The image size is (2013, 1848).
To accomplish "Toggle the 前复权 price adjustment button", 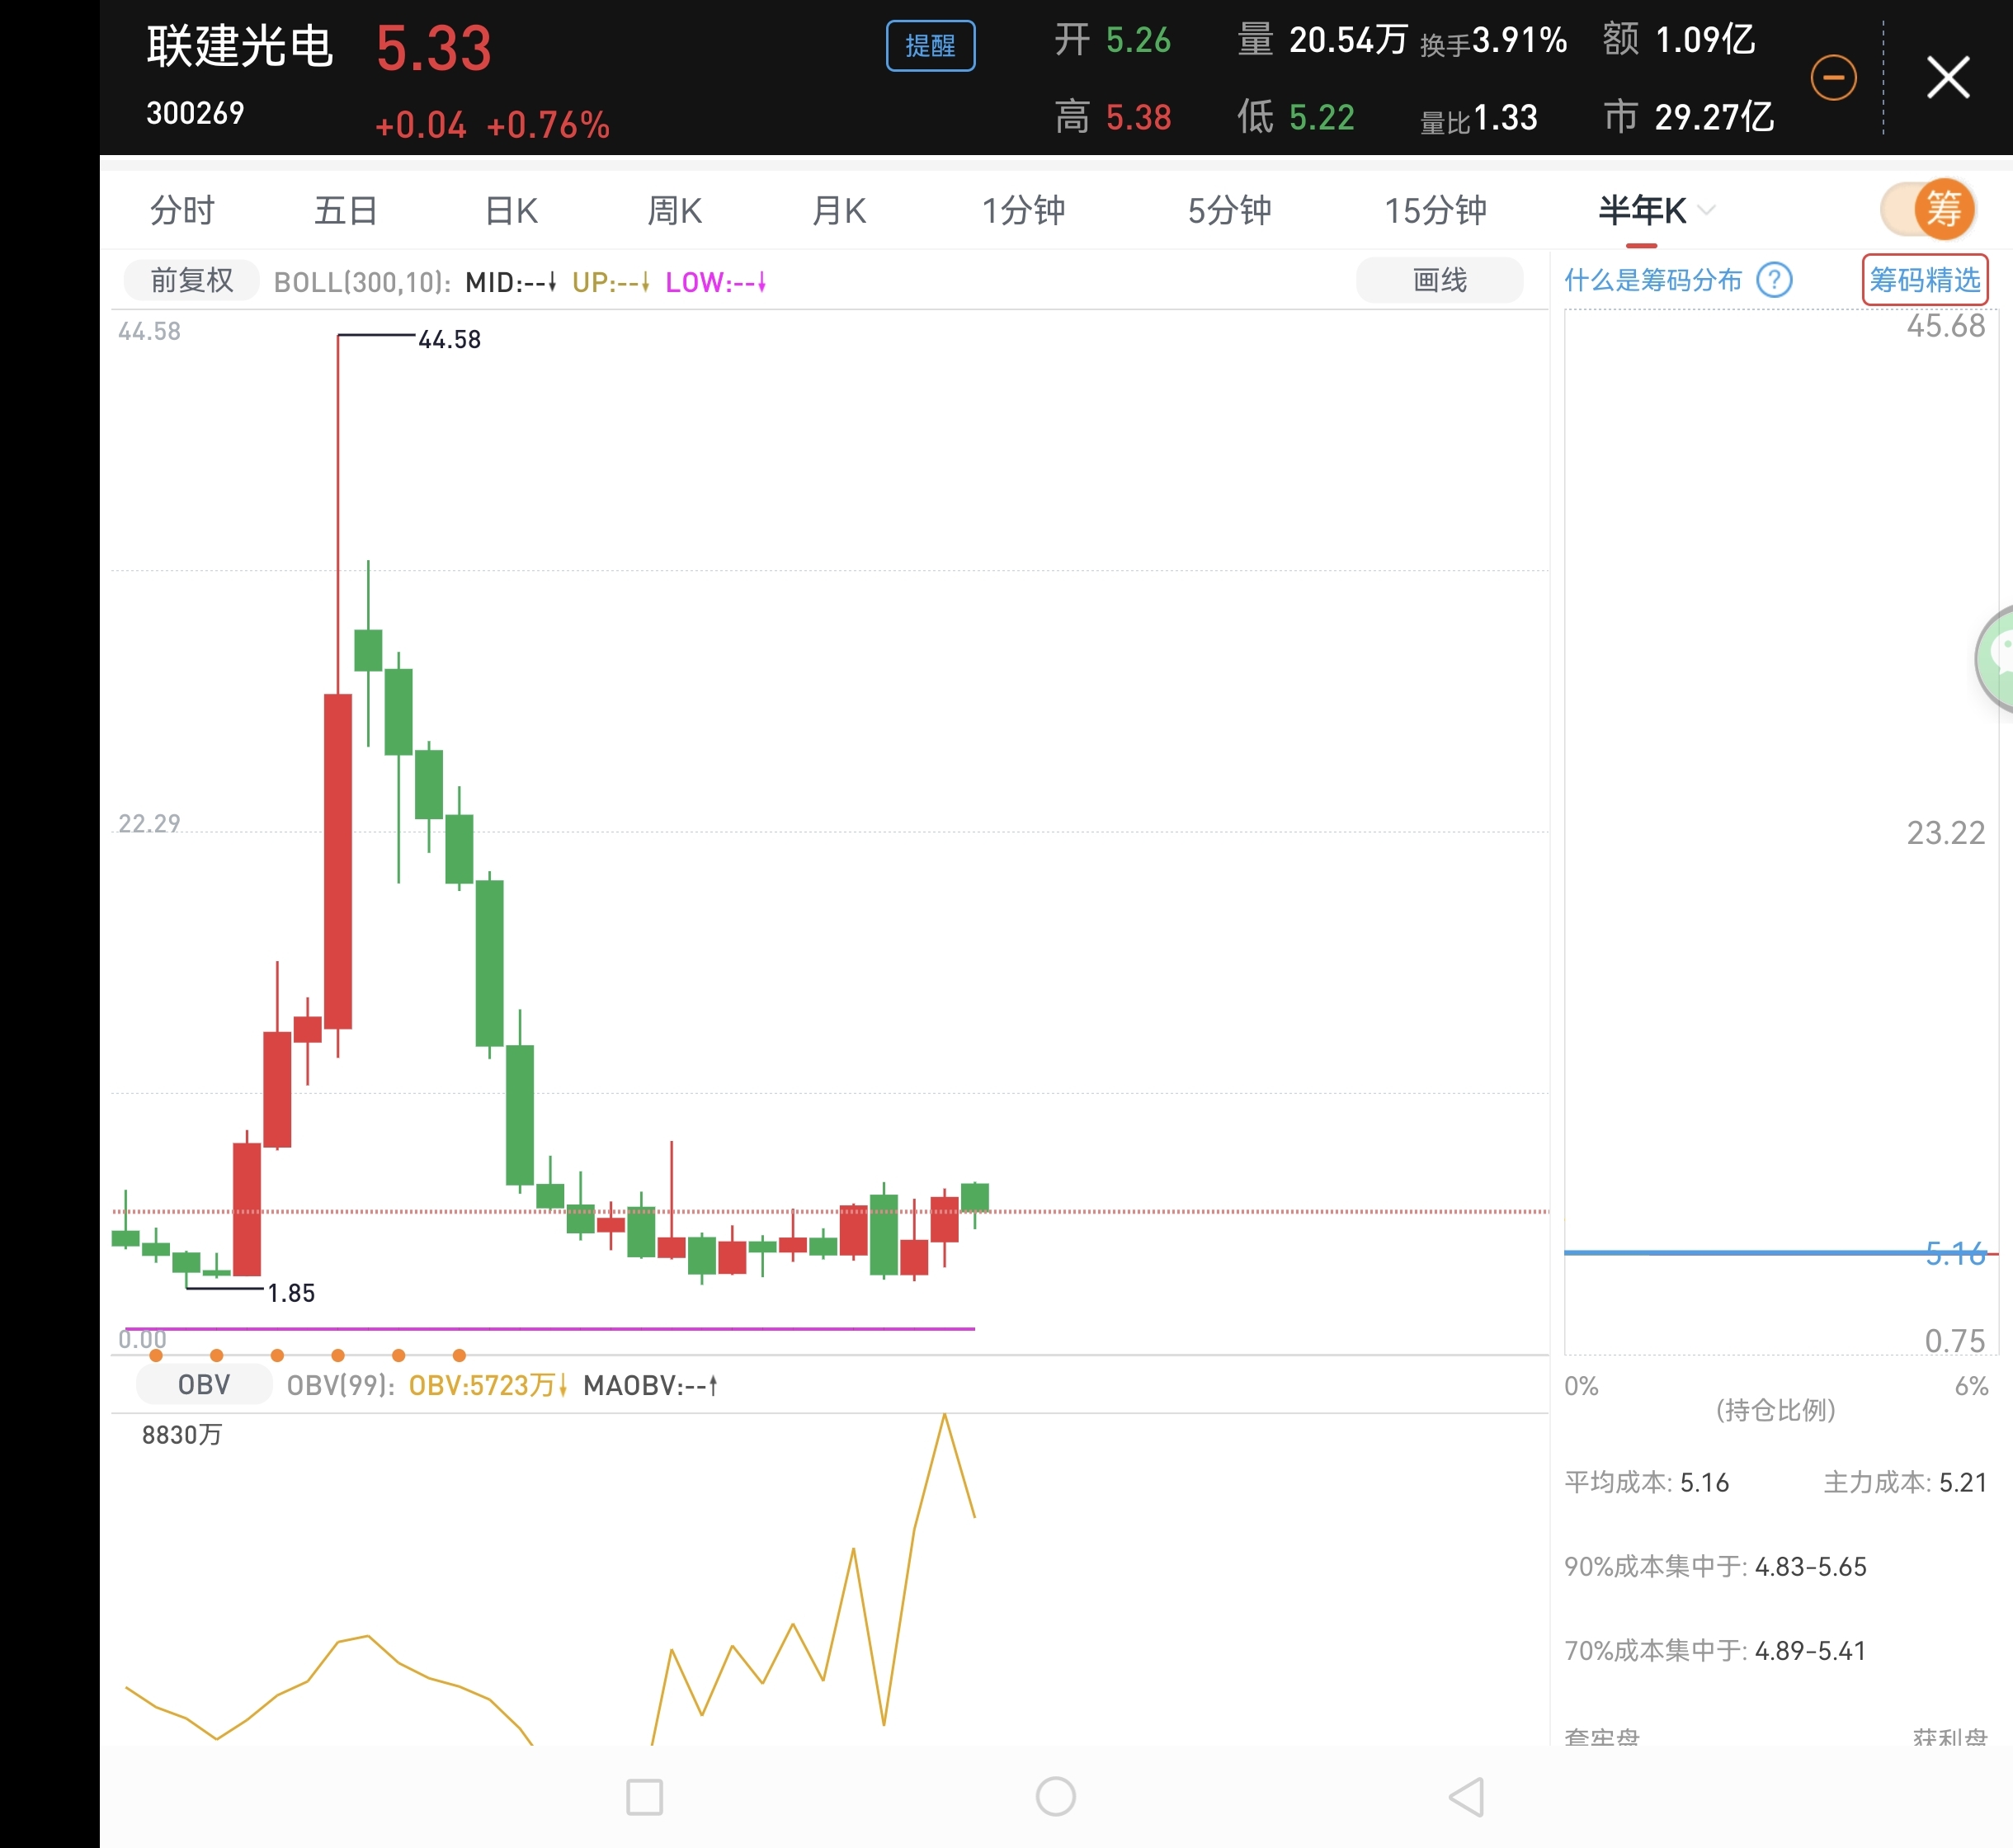I will (x=191, y=281).
